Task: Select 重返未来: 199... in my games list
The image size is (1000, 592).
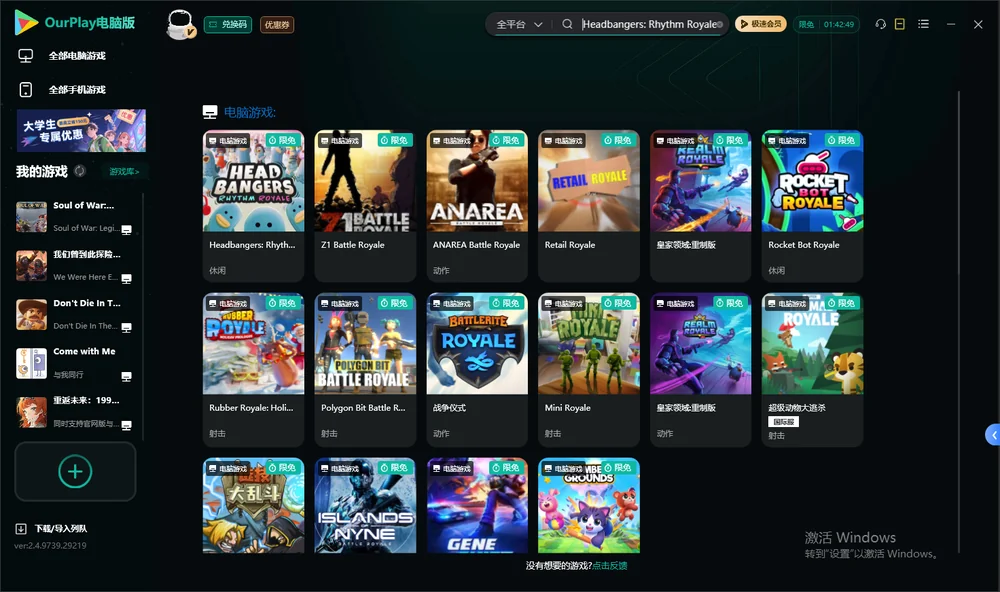Action: pos(75,413)
